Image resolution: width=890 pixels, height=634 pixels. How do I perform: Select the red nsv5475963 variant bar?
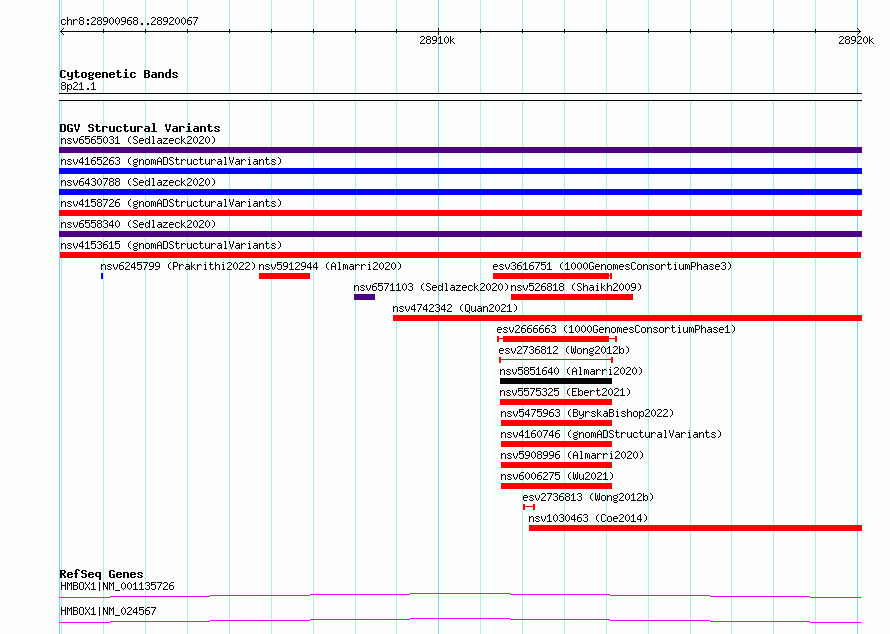(x=556, y=423)
